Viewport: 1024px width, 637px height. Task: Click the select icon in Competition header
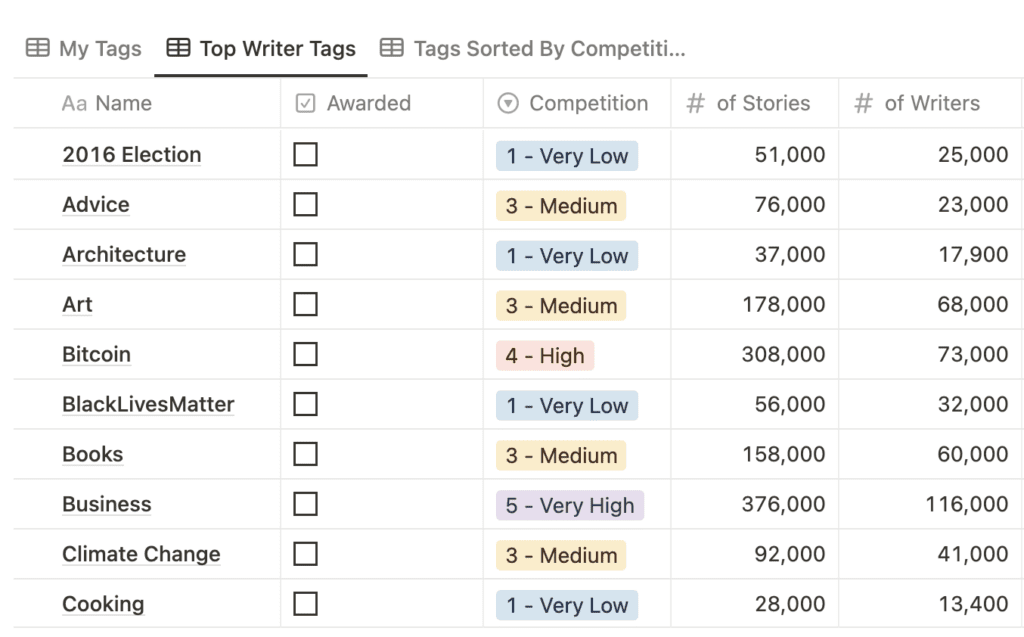(x=508, y=103)
